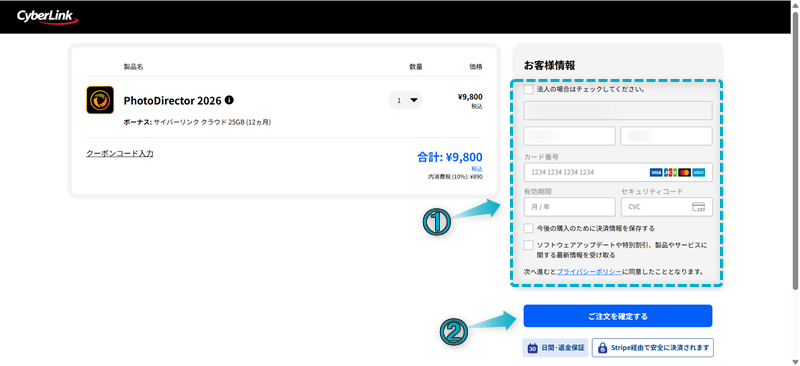Click the ご注文を確定する button

click(x=618, y=316)
